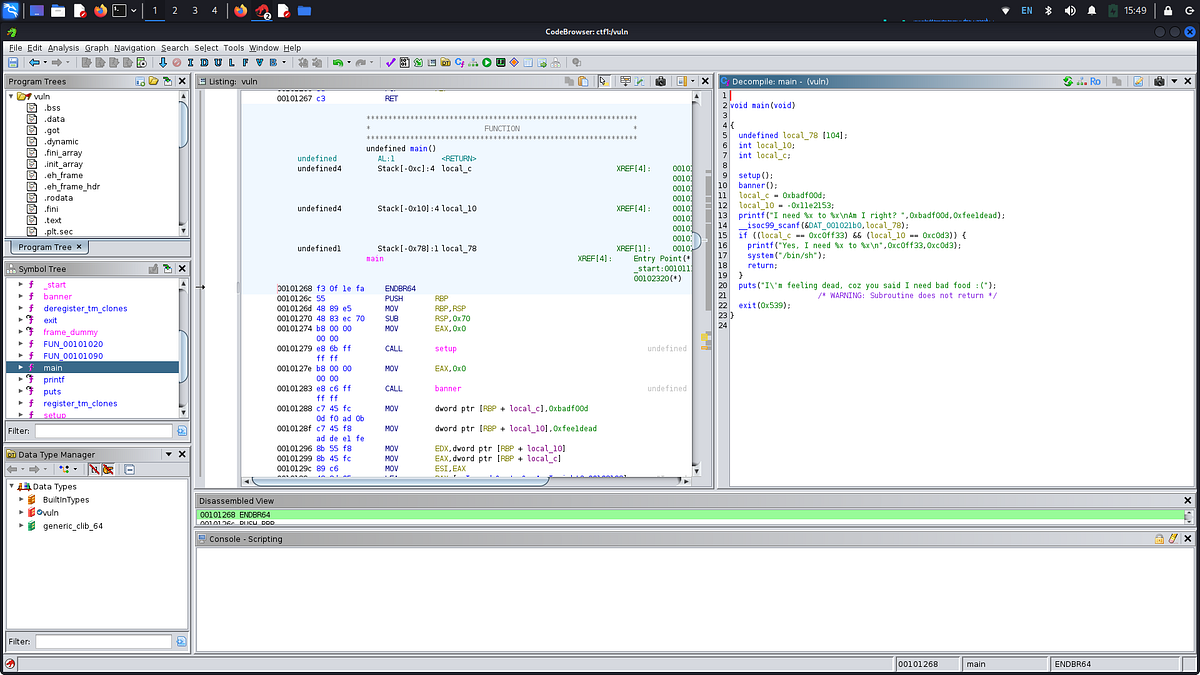Click the green Undo arrow icon

pos(339,63)
